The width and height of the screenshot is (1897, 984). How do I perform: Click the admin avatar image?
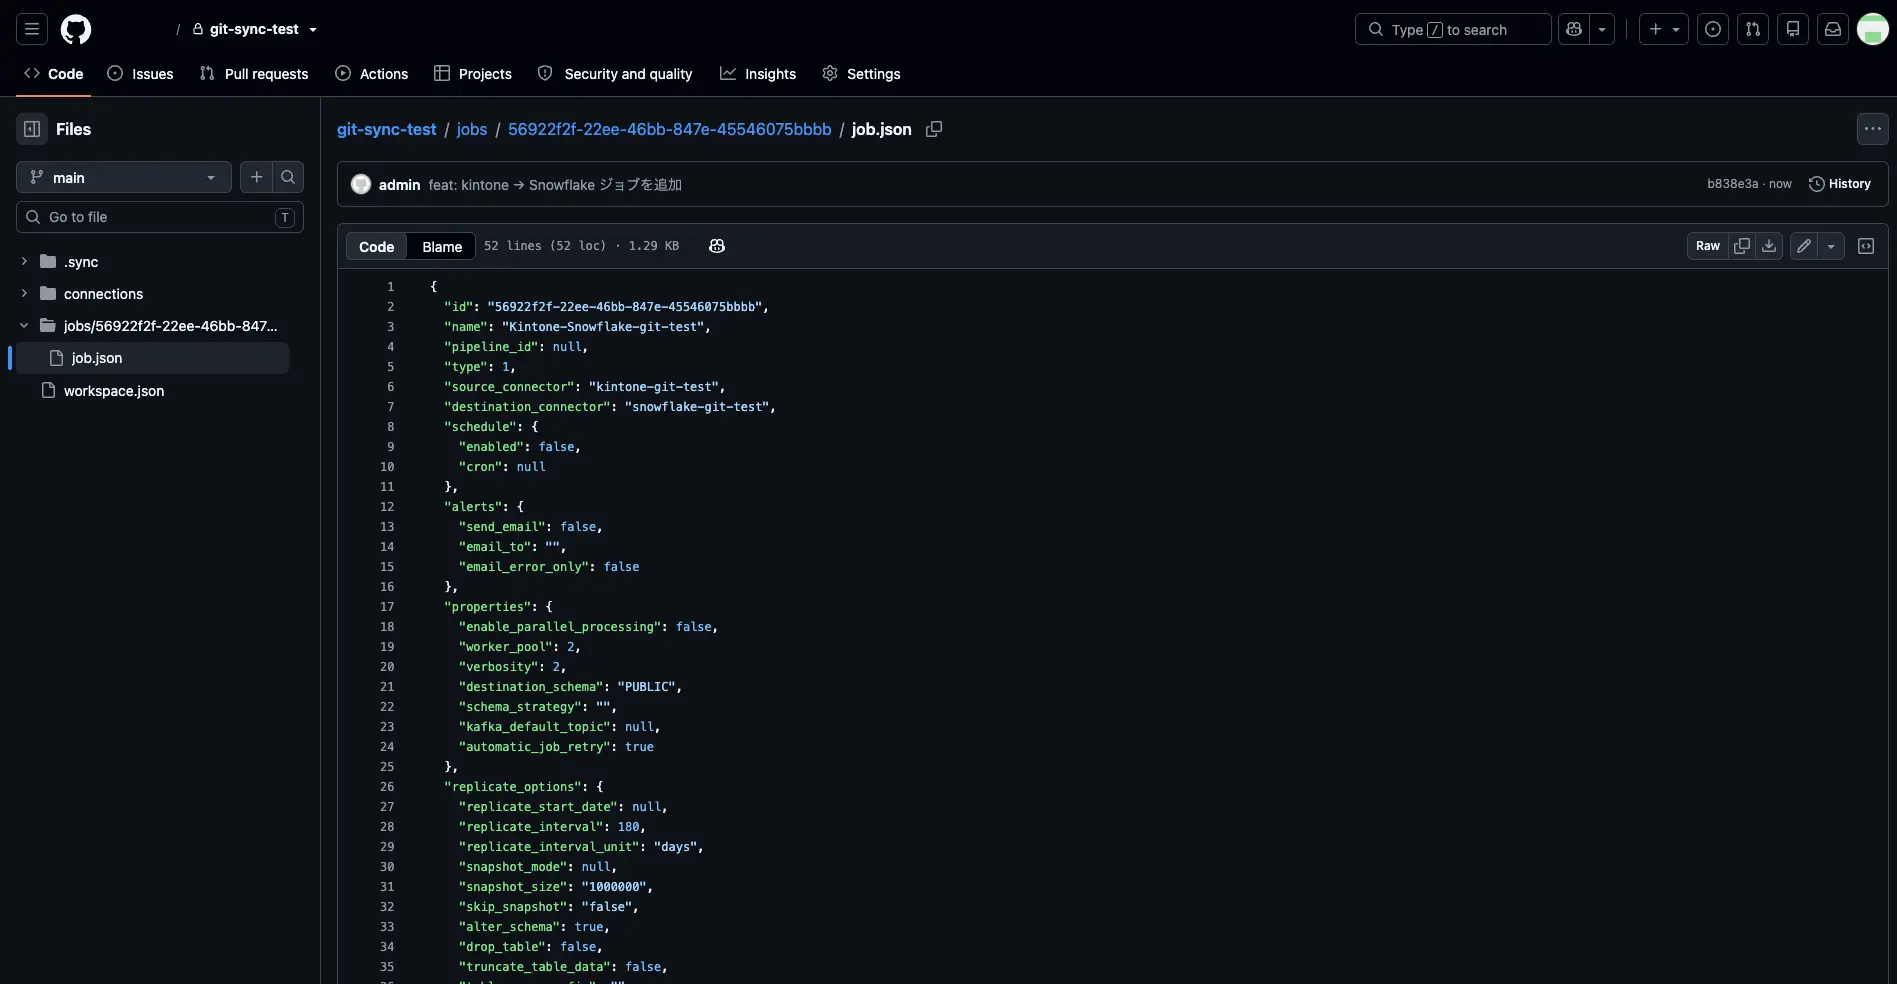point(361,184)
